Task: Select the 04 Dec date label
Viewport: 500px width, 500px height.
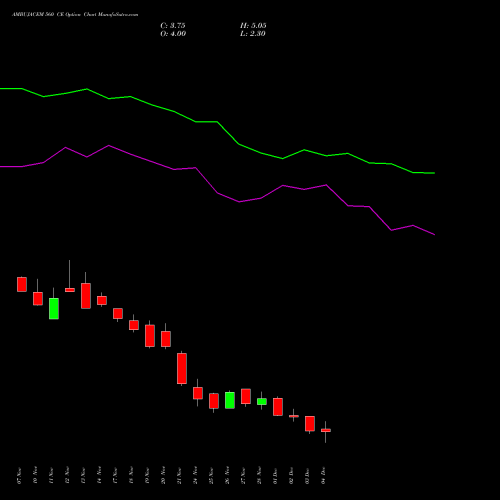Action: pyautogui.click(x=323, y=475)
